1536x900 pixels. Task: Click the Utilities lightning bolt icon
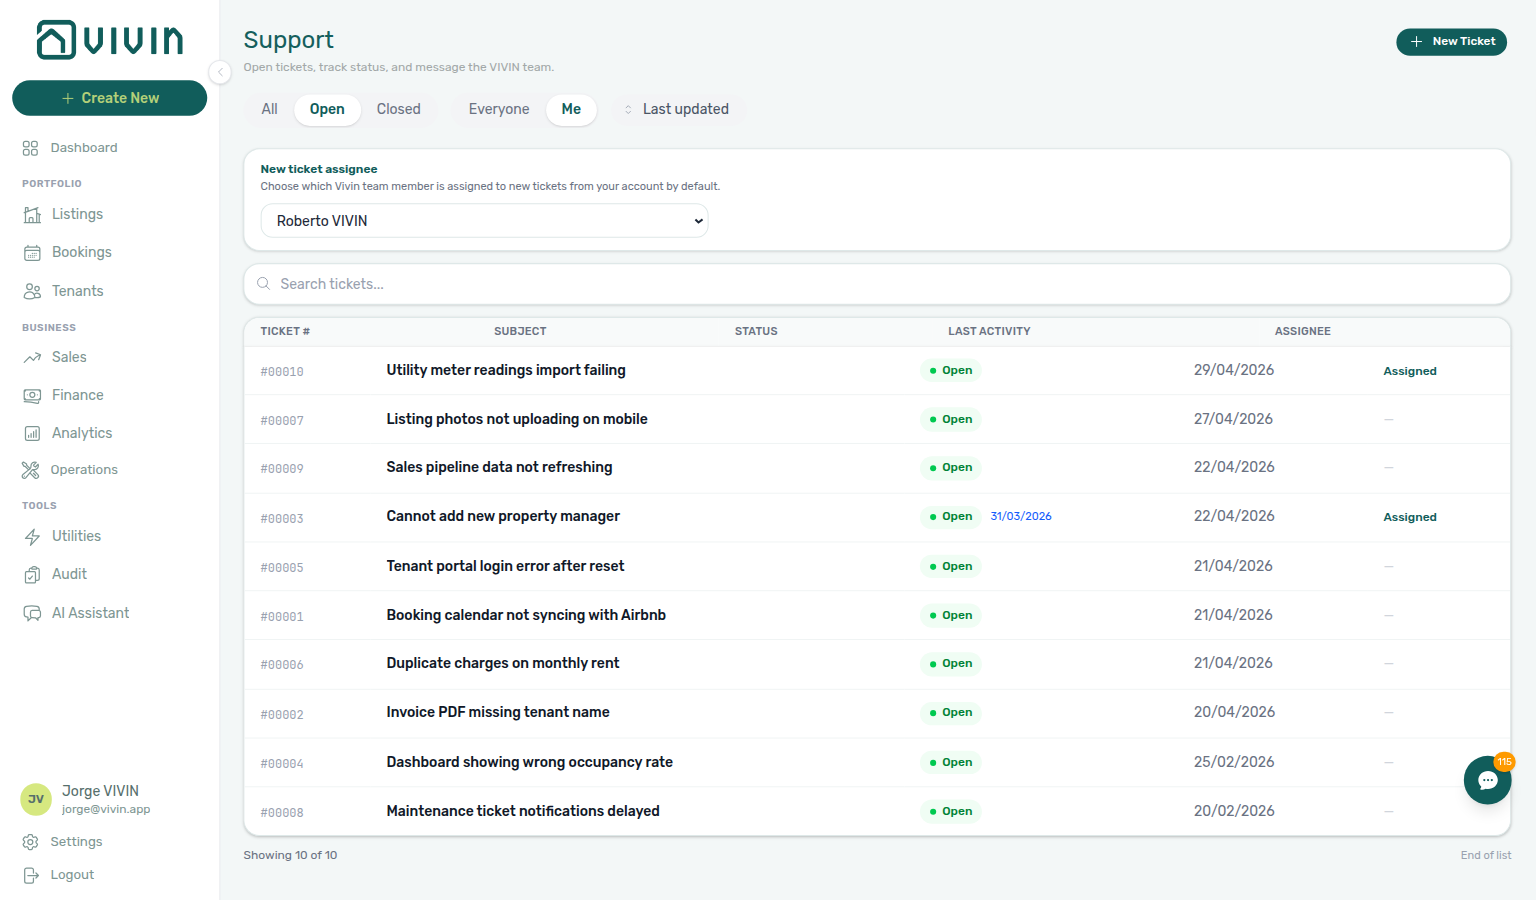32,537
